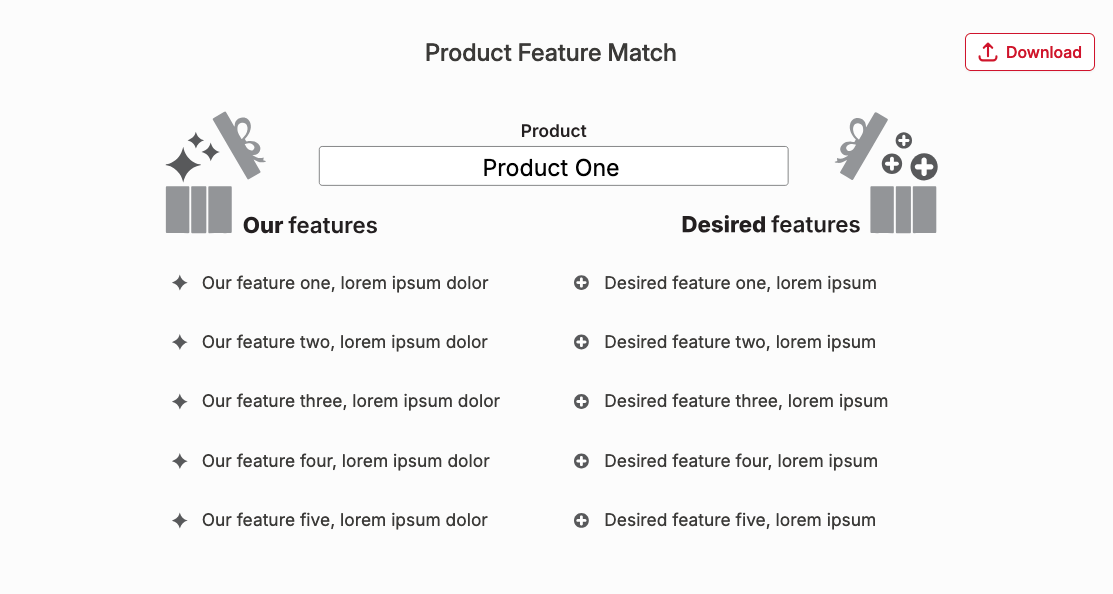Click the upload icon inside the Download button

[989, 52]
